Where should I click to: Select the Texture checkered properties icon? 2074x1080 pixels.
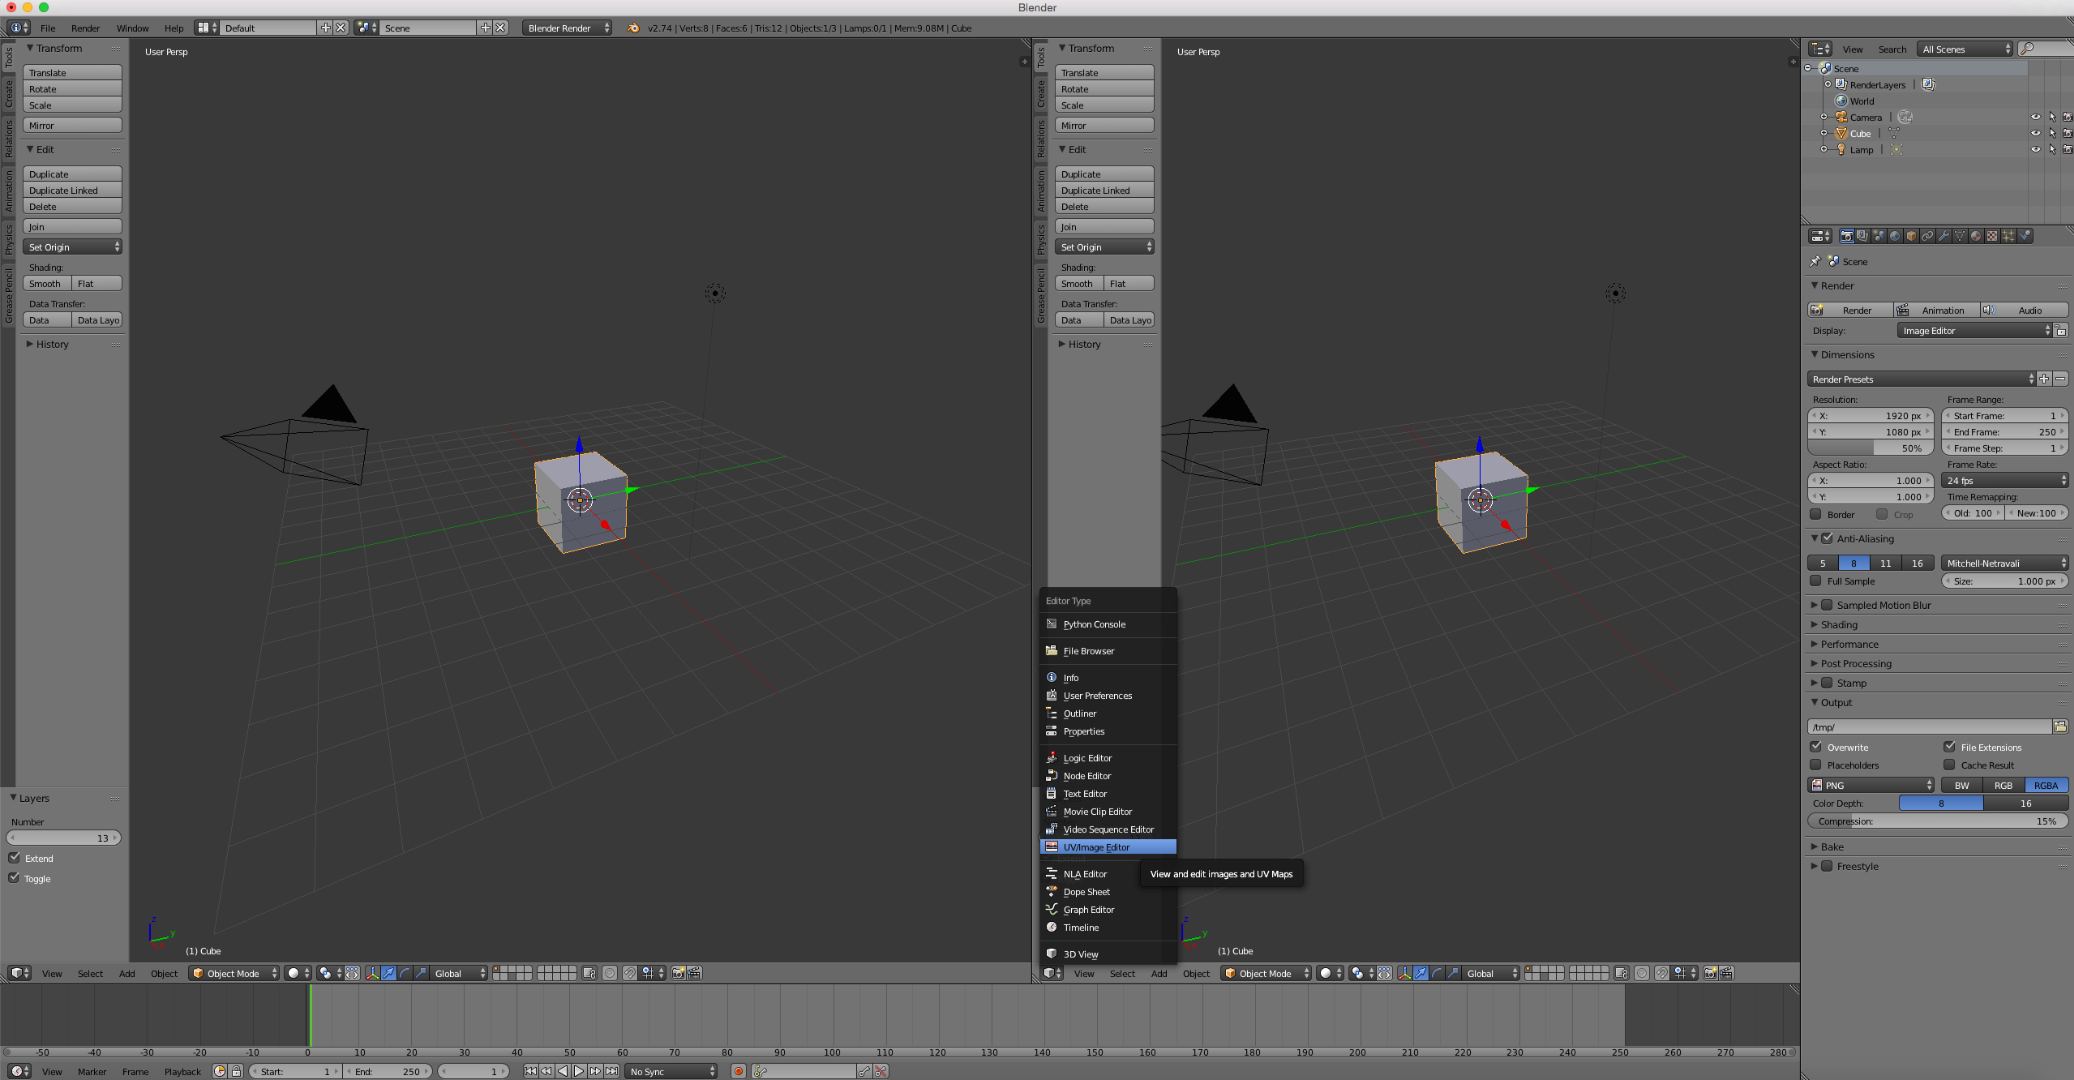point(1992,236)
